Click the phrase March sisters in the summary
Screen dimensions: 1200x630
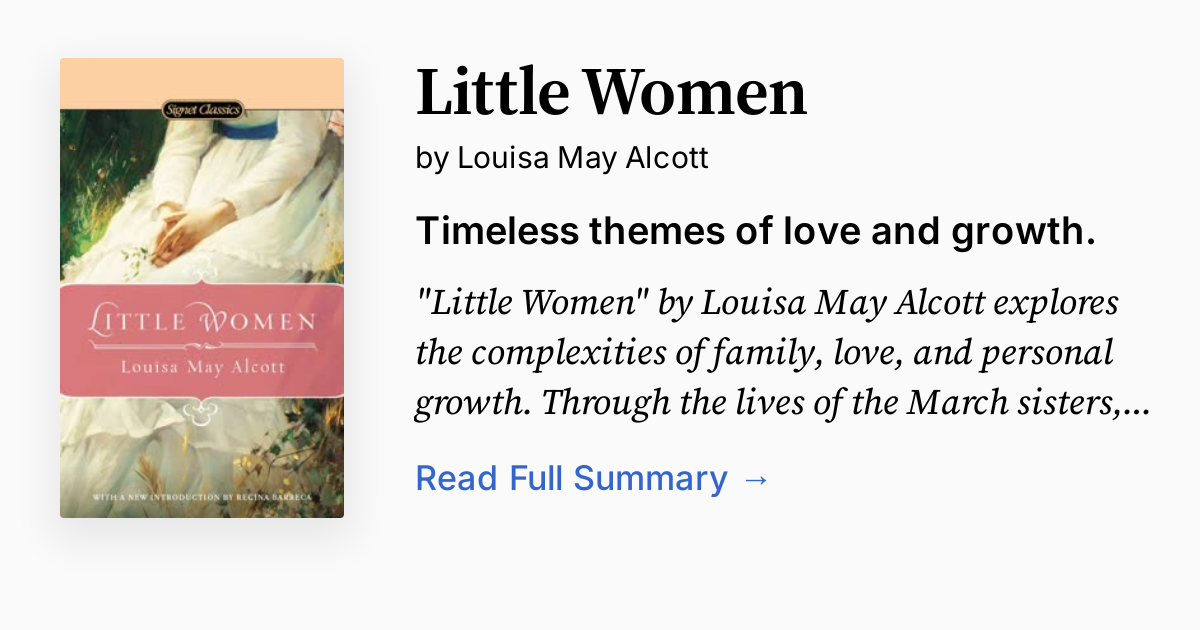tap(1014, 401)
